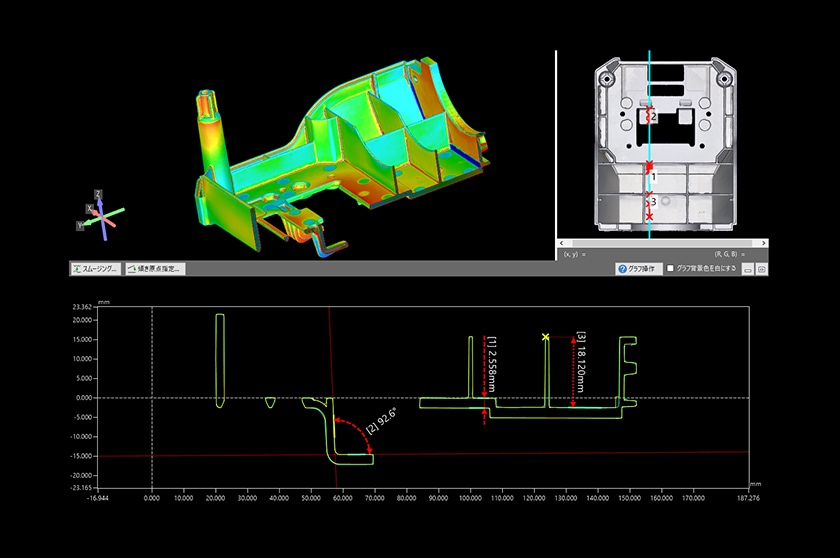The width and height of the screenshot is (840, 560).
Task: Select measurement marker 1 on top view
Action: pyautogui.click(x=653, y=175)
